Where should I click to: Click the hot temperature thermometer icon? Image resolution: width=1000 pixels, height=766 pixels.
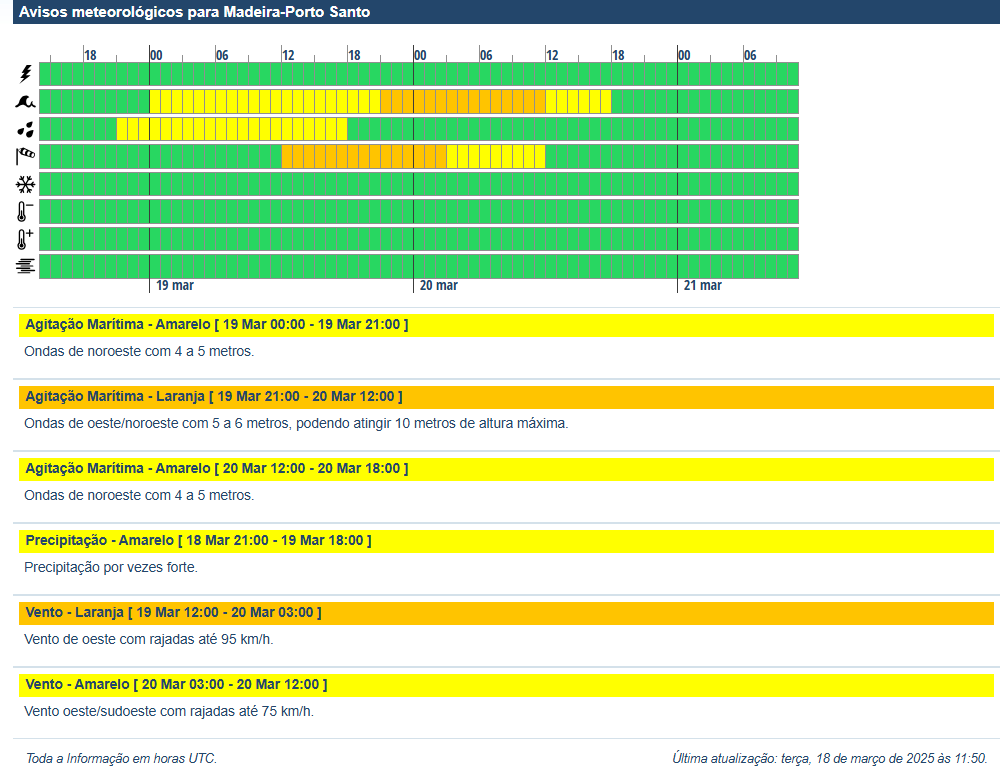[x=25, y=239]
